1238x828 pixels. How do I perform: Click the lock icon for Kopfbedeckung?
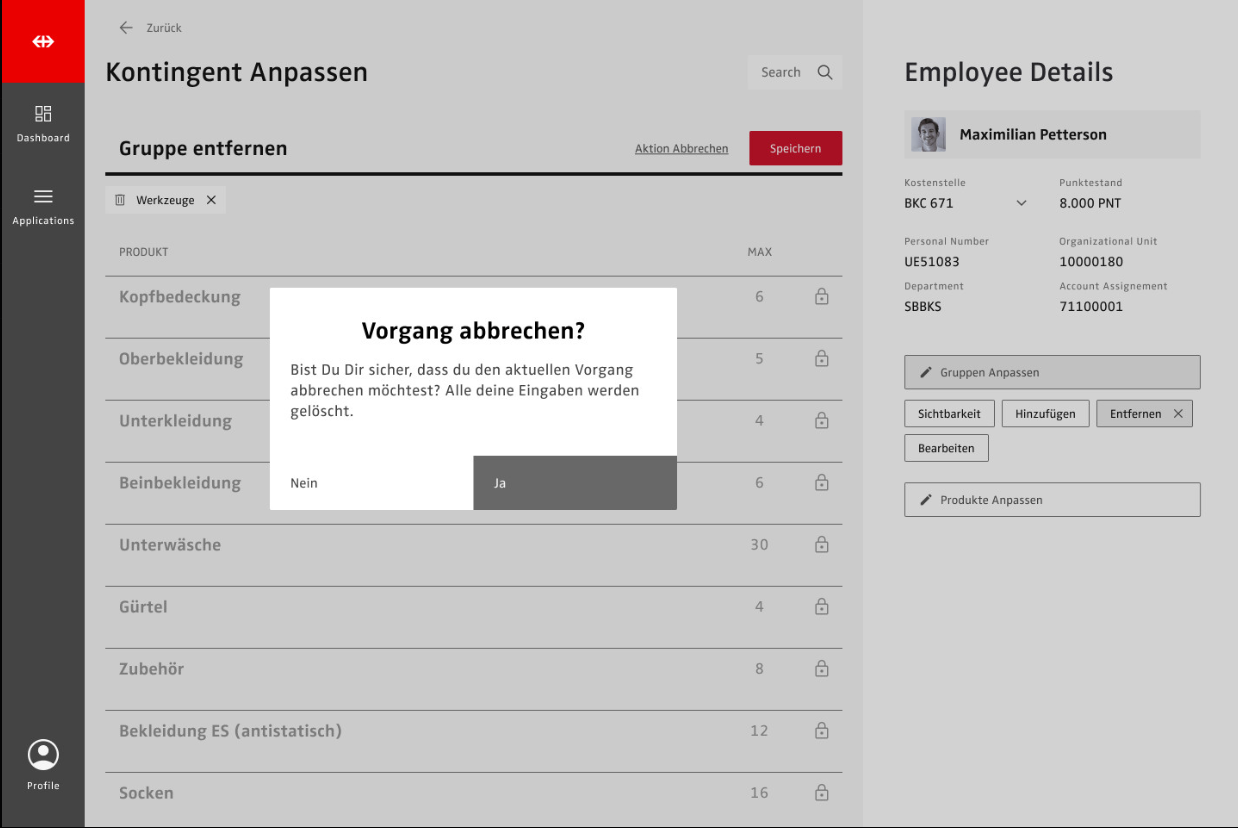point(821,297)
